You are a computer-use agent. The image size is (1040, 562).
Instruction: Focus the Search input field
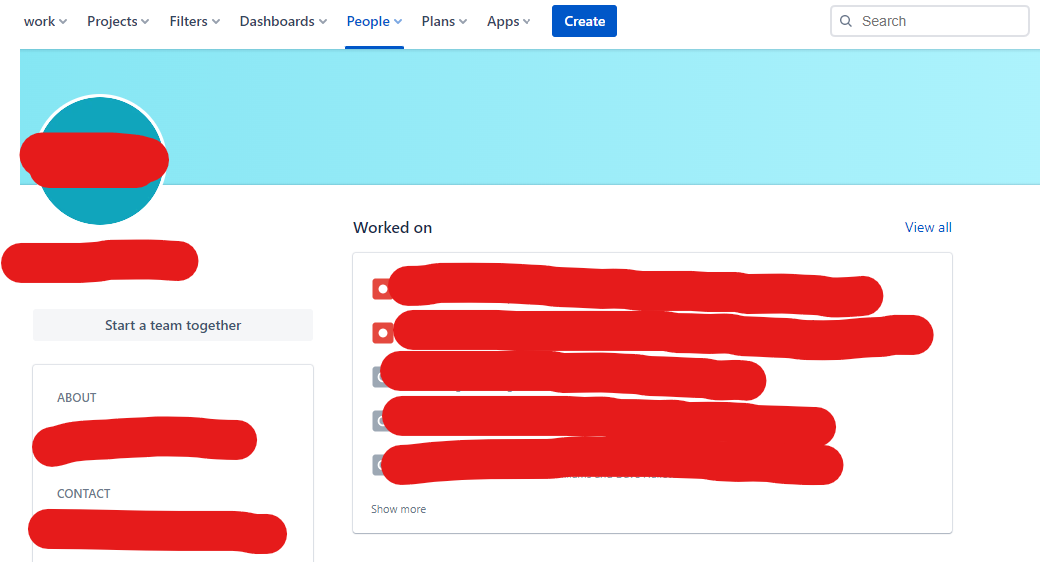(929, 21)
